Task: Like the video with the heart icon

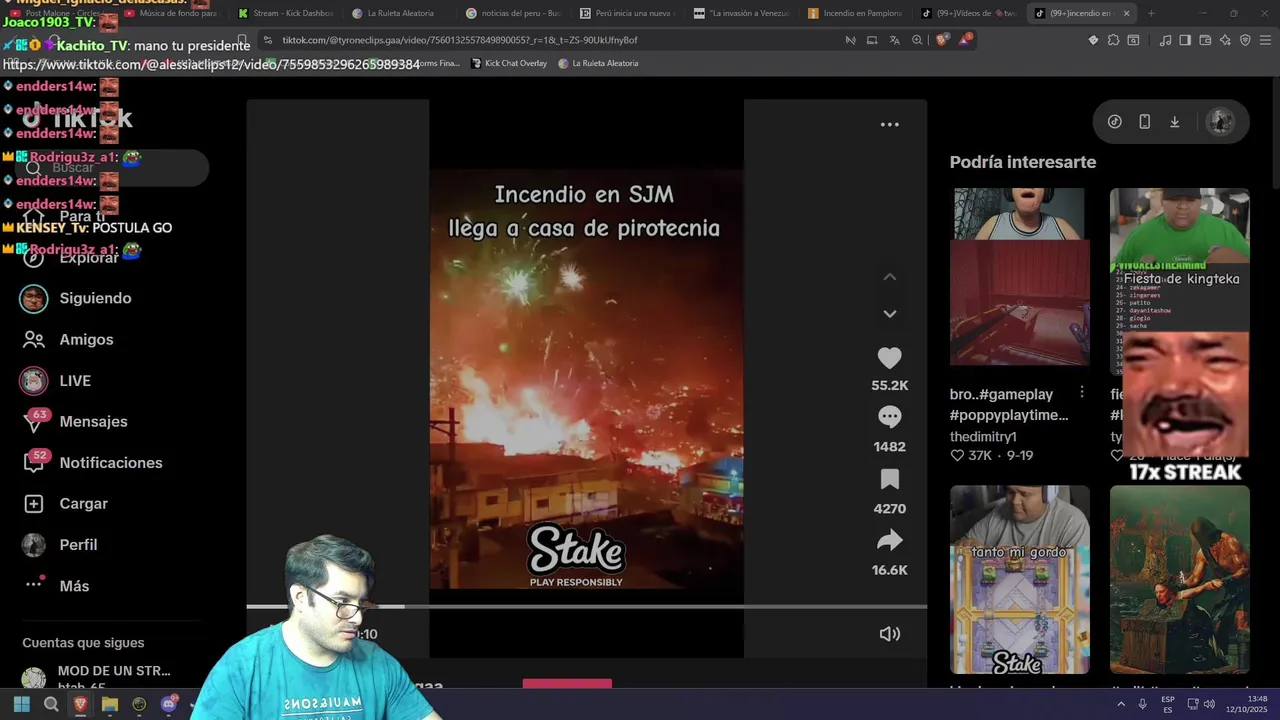Action: click(889, 357)
